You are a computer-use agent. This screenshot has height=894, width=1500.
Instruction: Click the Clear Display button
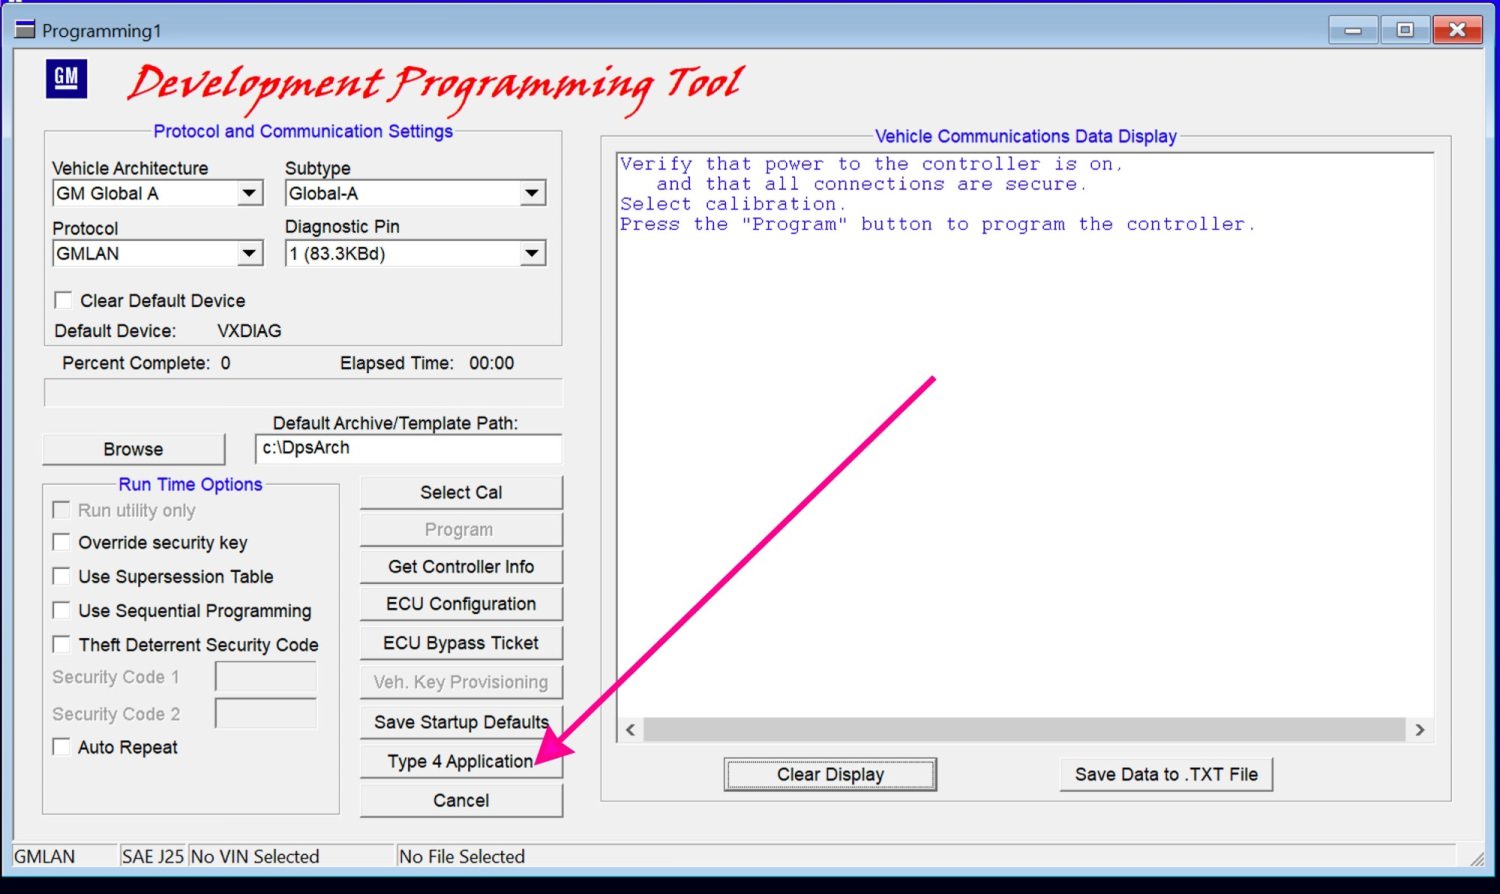click(830, 774)
